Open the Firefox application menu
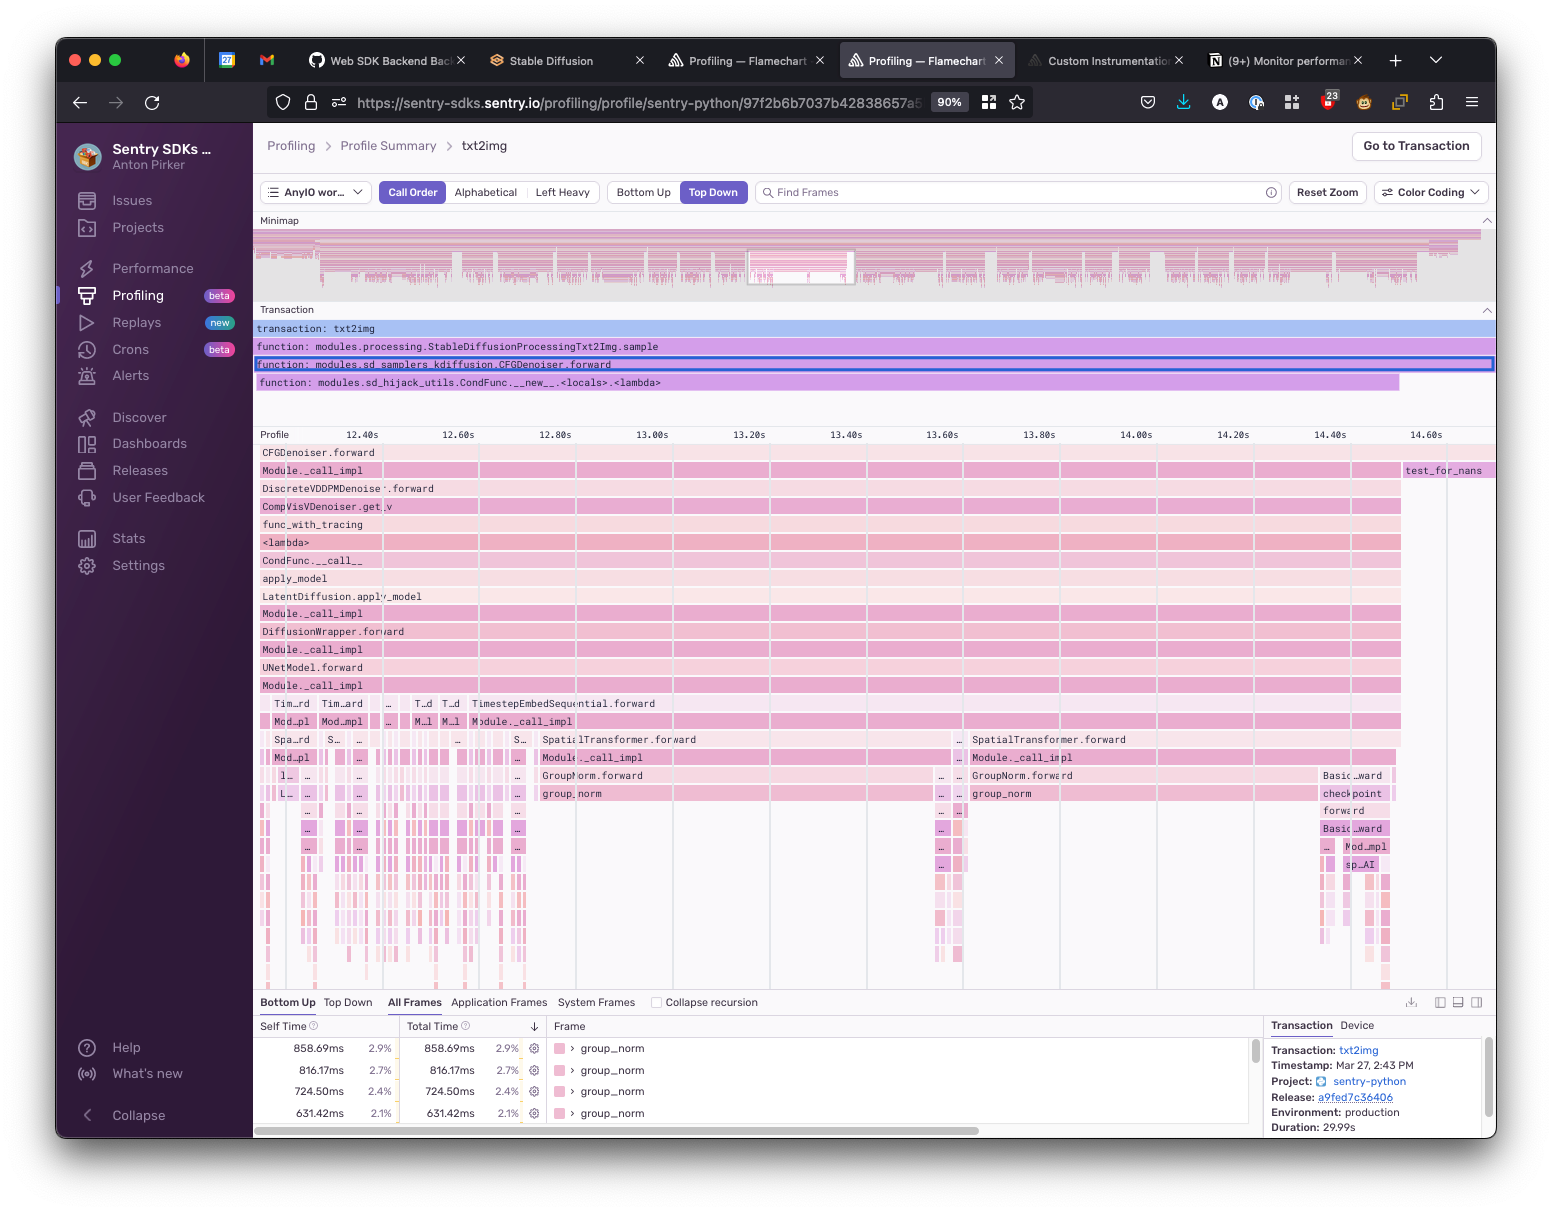 pyautogui.click(x=1472, y=103)
